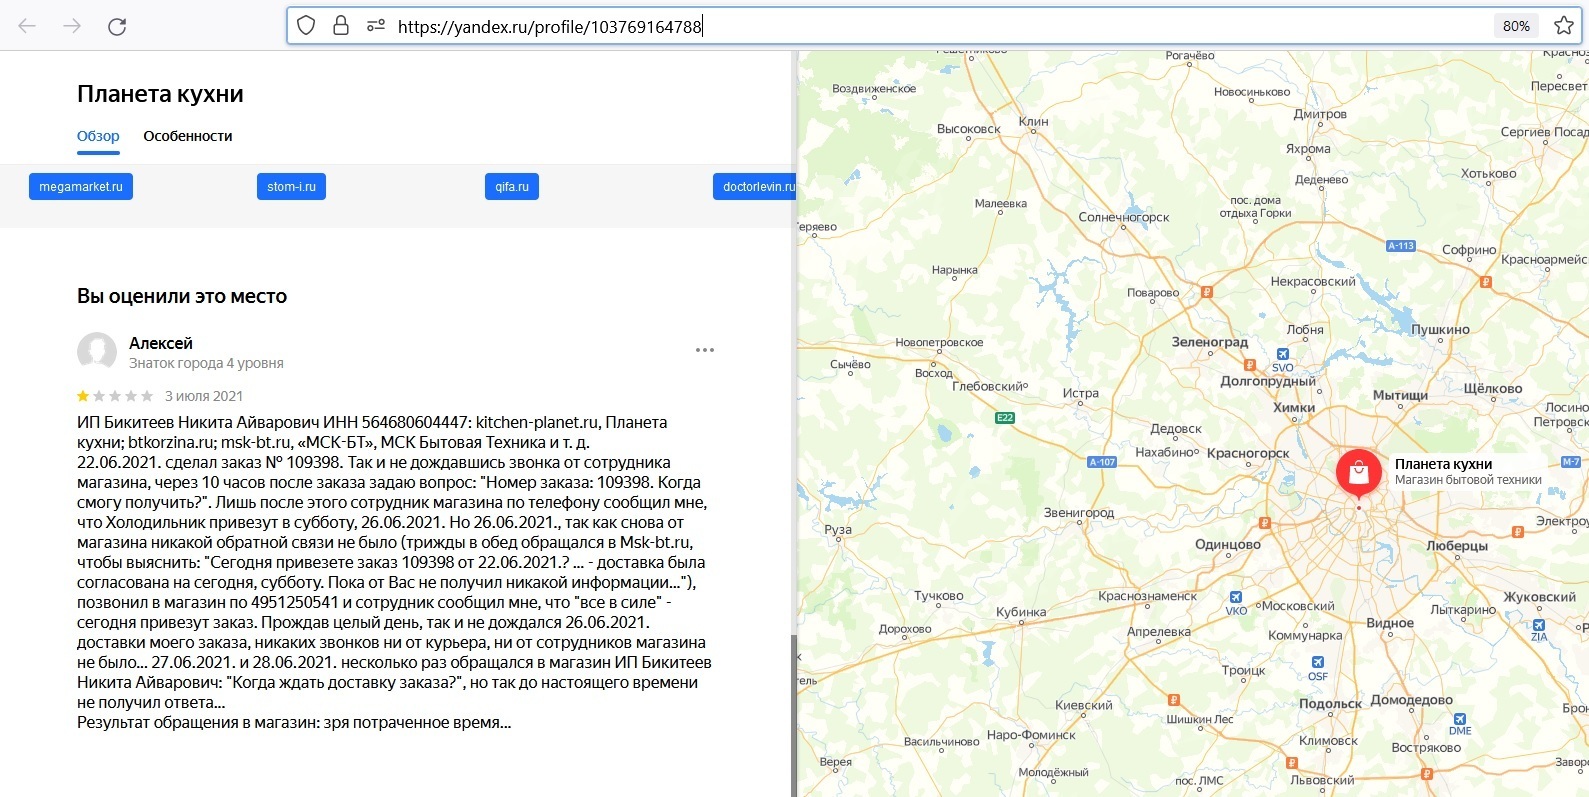
Task: Click the browser back arrow
Action: (27, 26)
